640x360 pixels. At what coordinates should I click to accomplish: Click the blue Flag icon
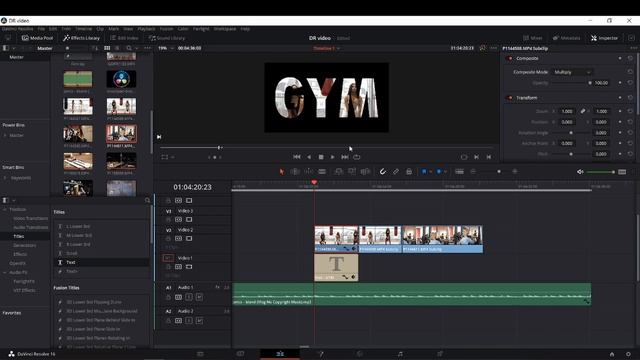click(424, 172)
